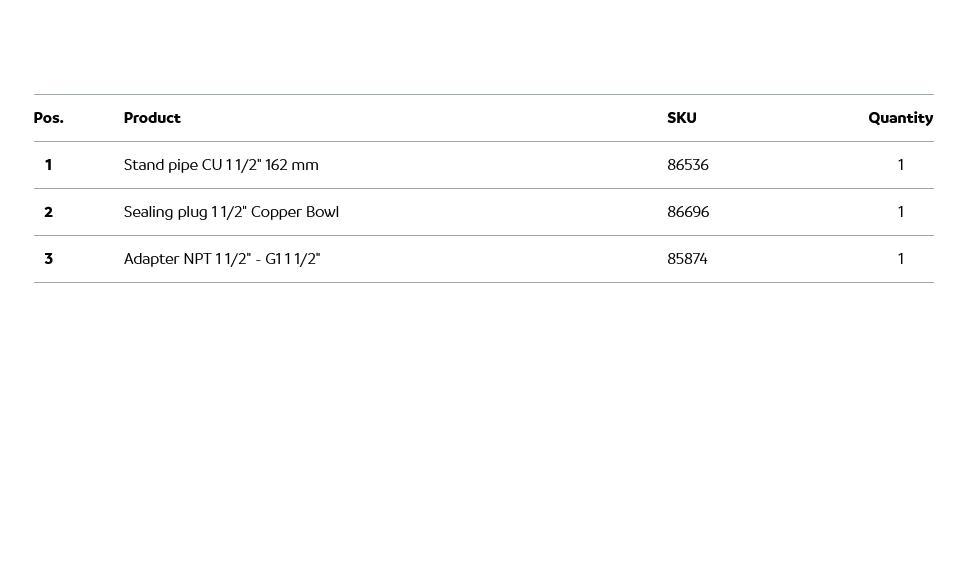966x567 pixels.
Task: Select position number 2 cell
Action: [x=48, y=212]
